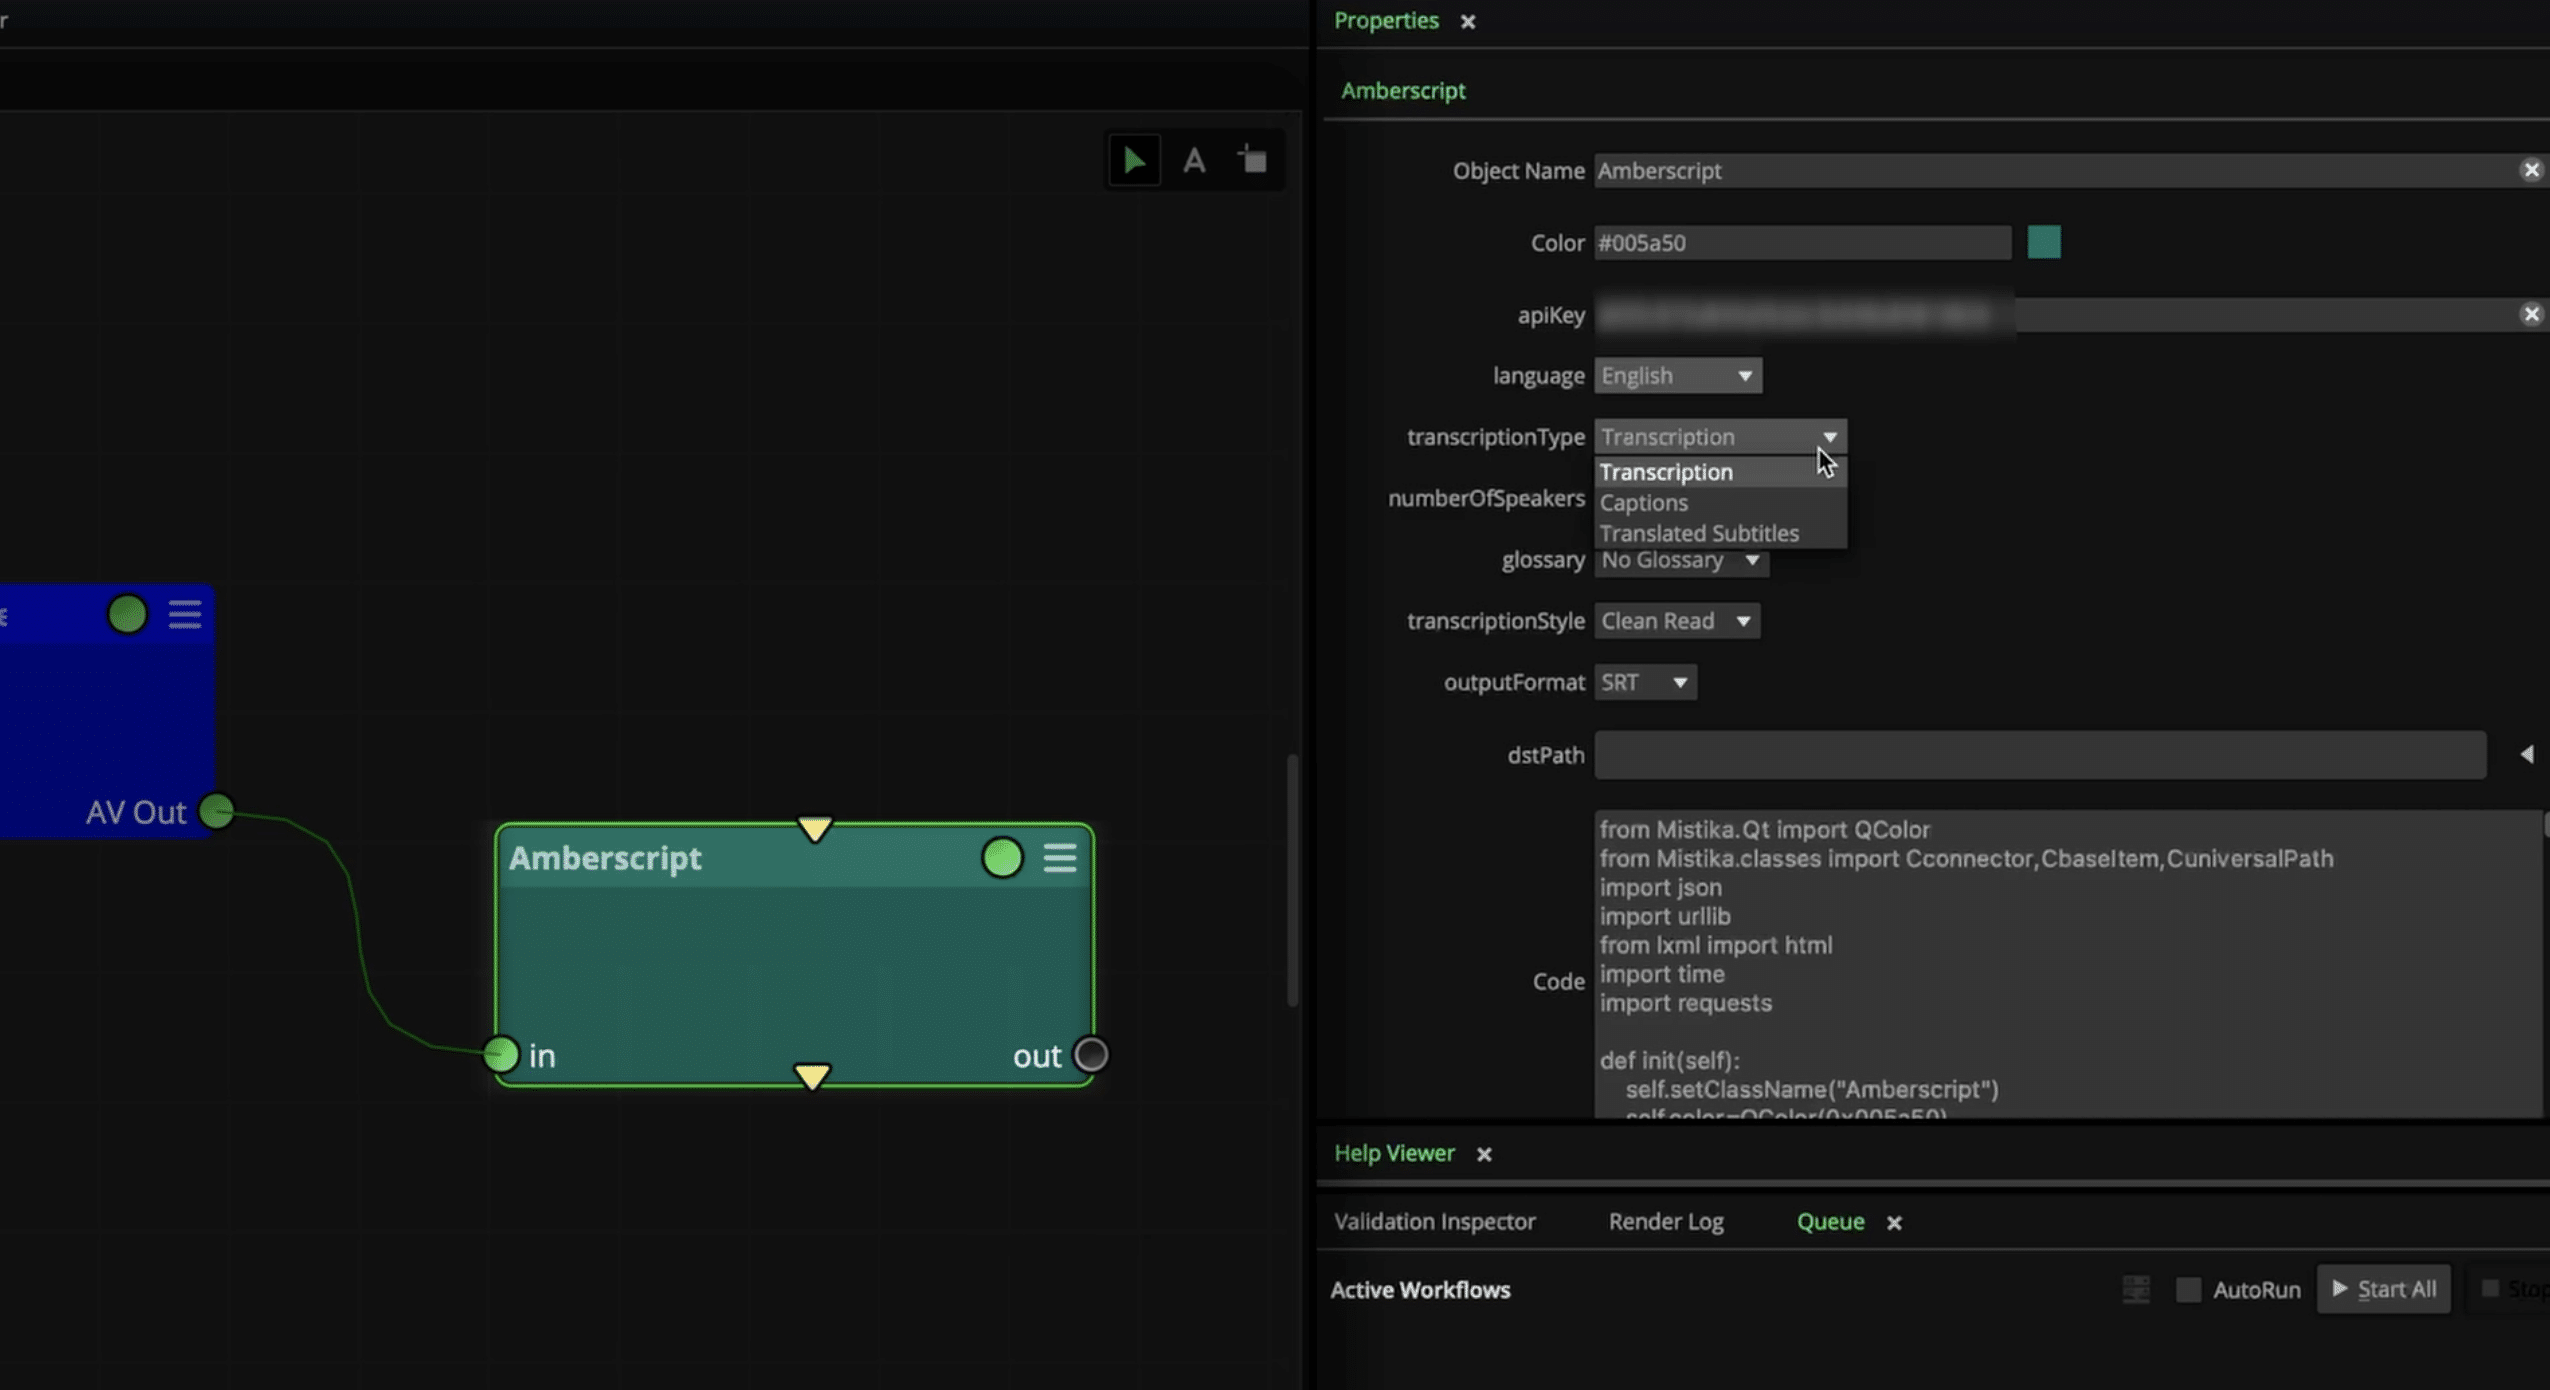Click the Color hex value field

(1802, 242)
